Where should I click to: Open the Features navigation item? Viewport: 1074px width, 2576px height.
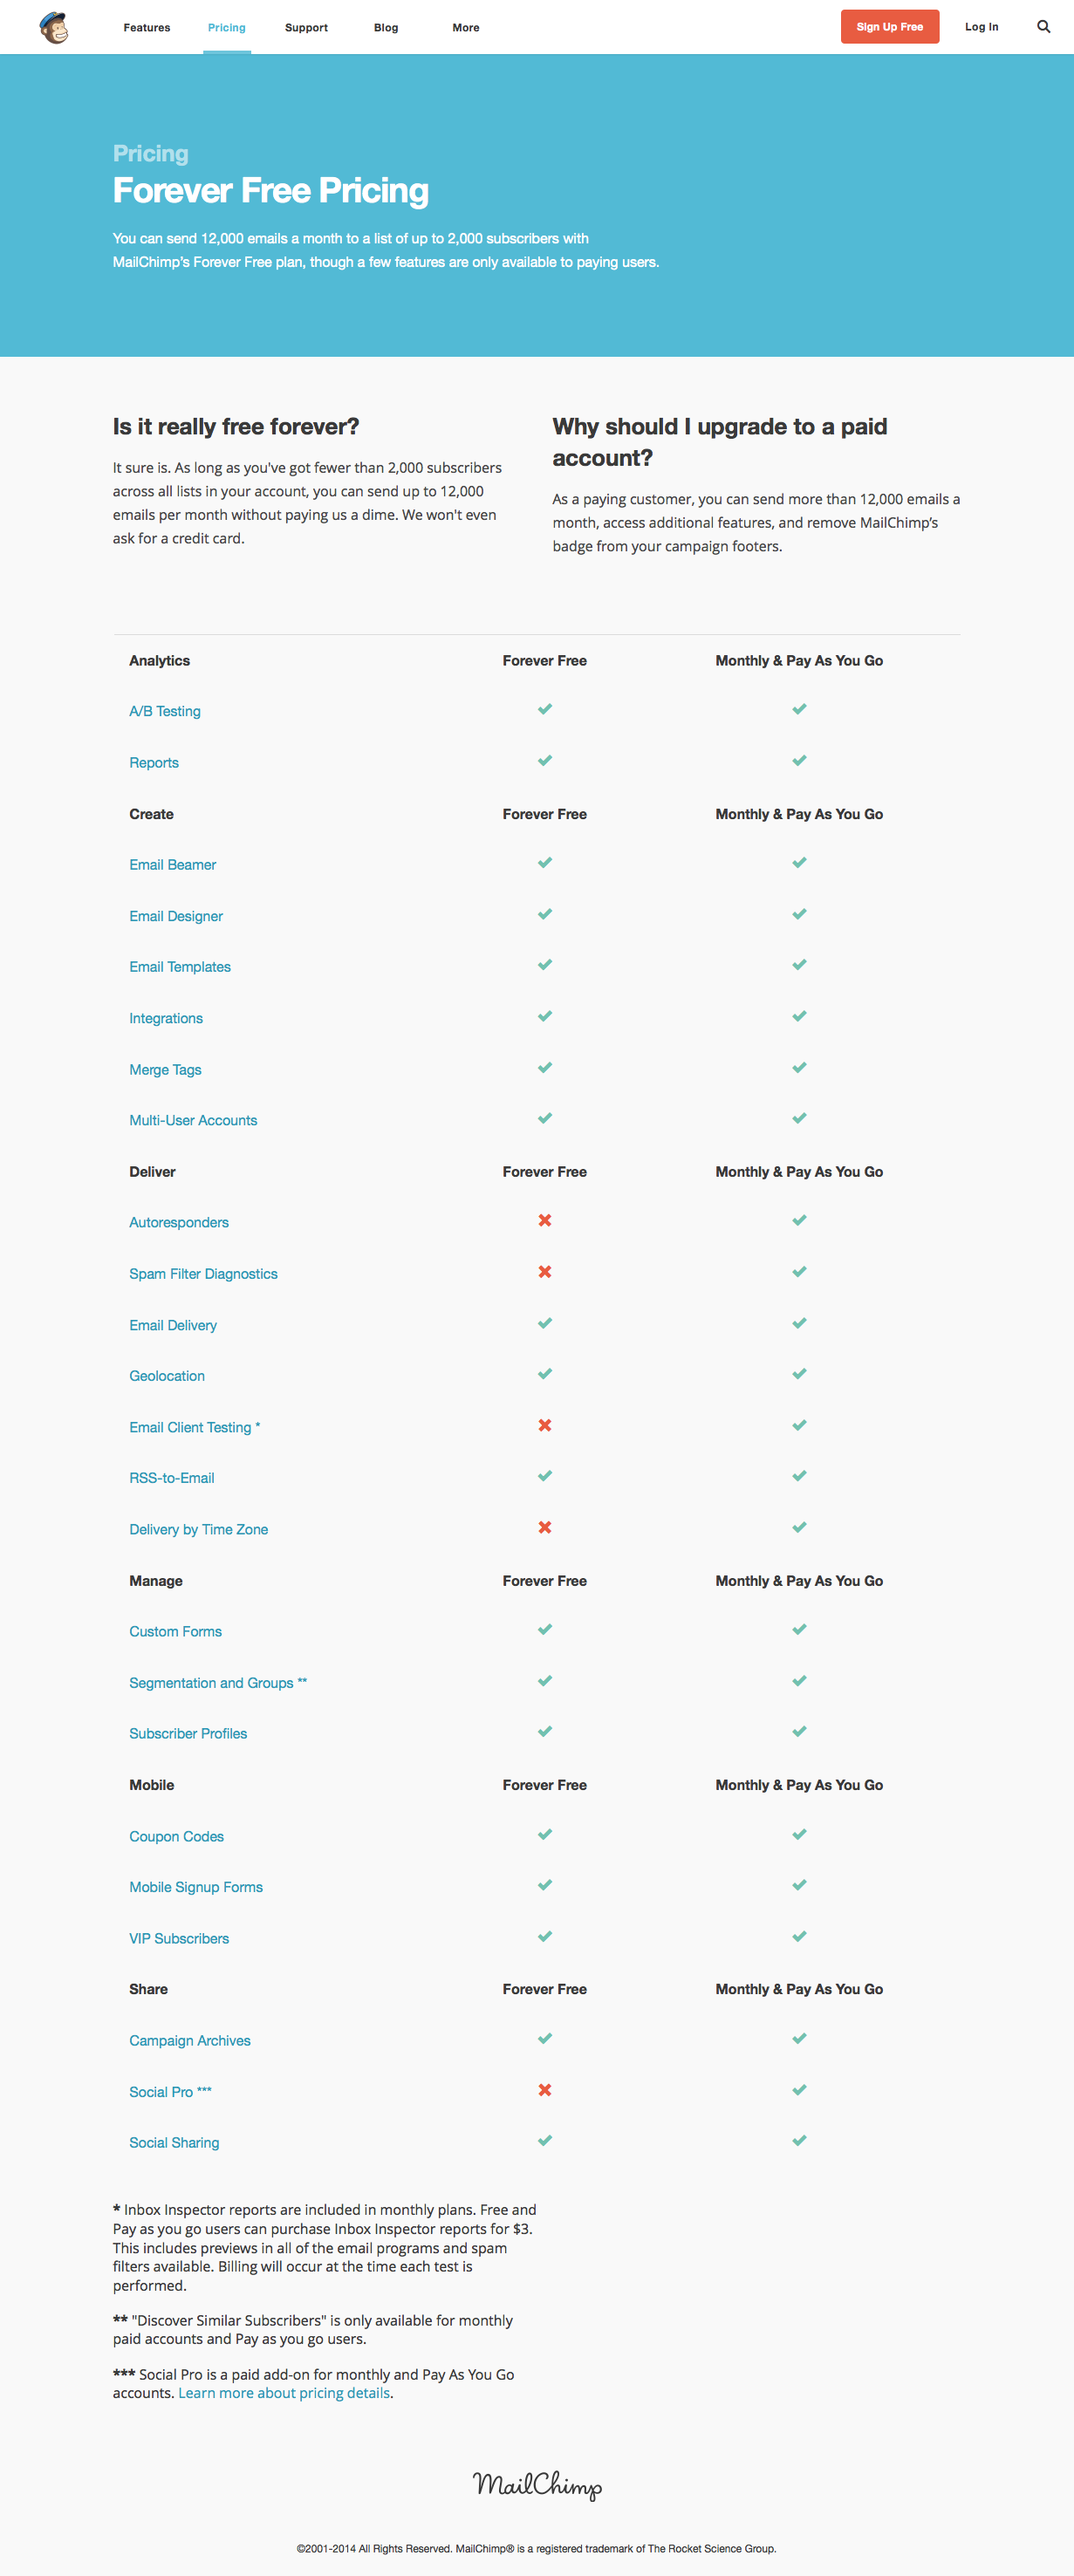click(x=147, y=28)
